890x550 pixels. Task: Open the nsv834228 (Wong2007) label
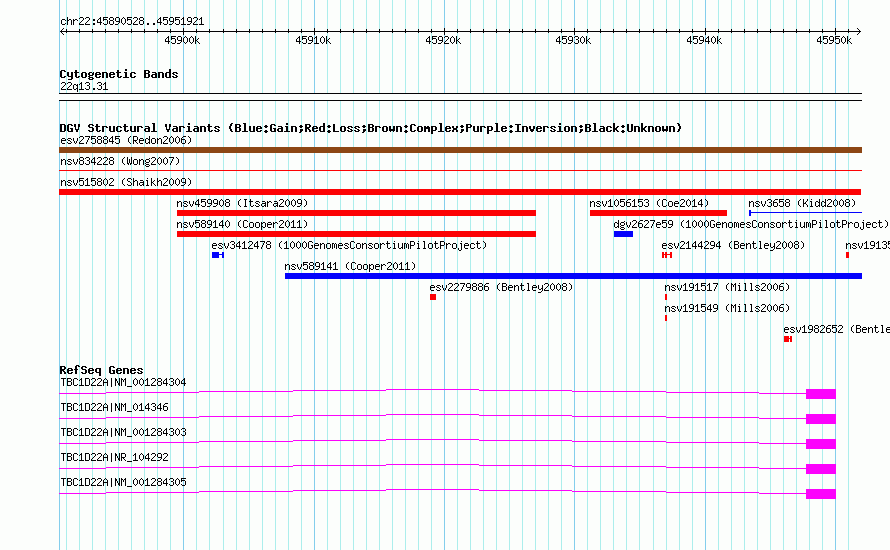[x=120, y=161]
